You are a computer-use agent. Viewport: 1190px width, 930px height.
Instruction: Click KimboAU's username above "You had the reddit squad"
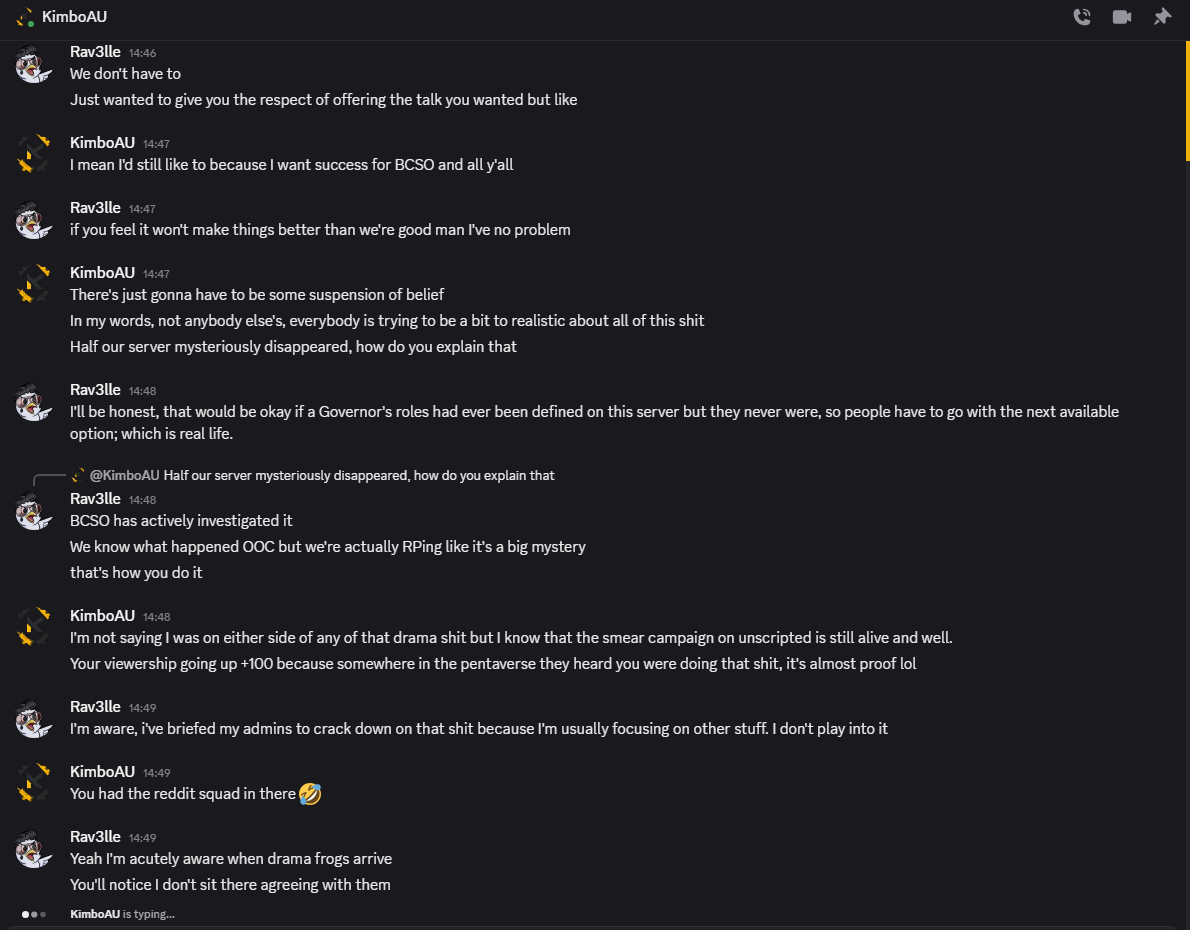[102, 771]
